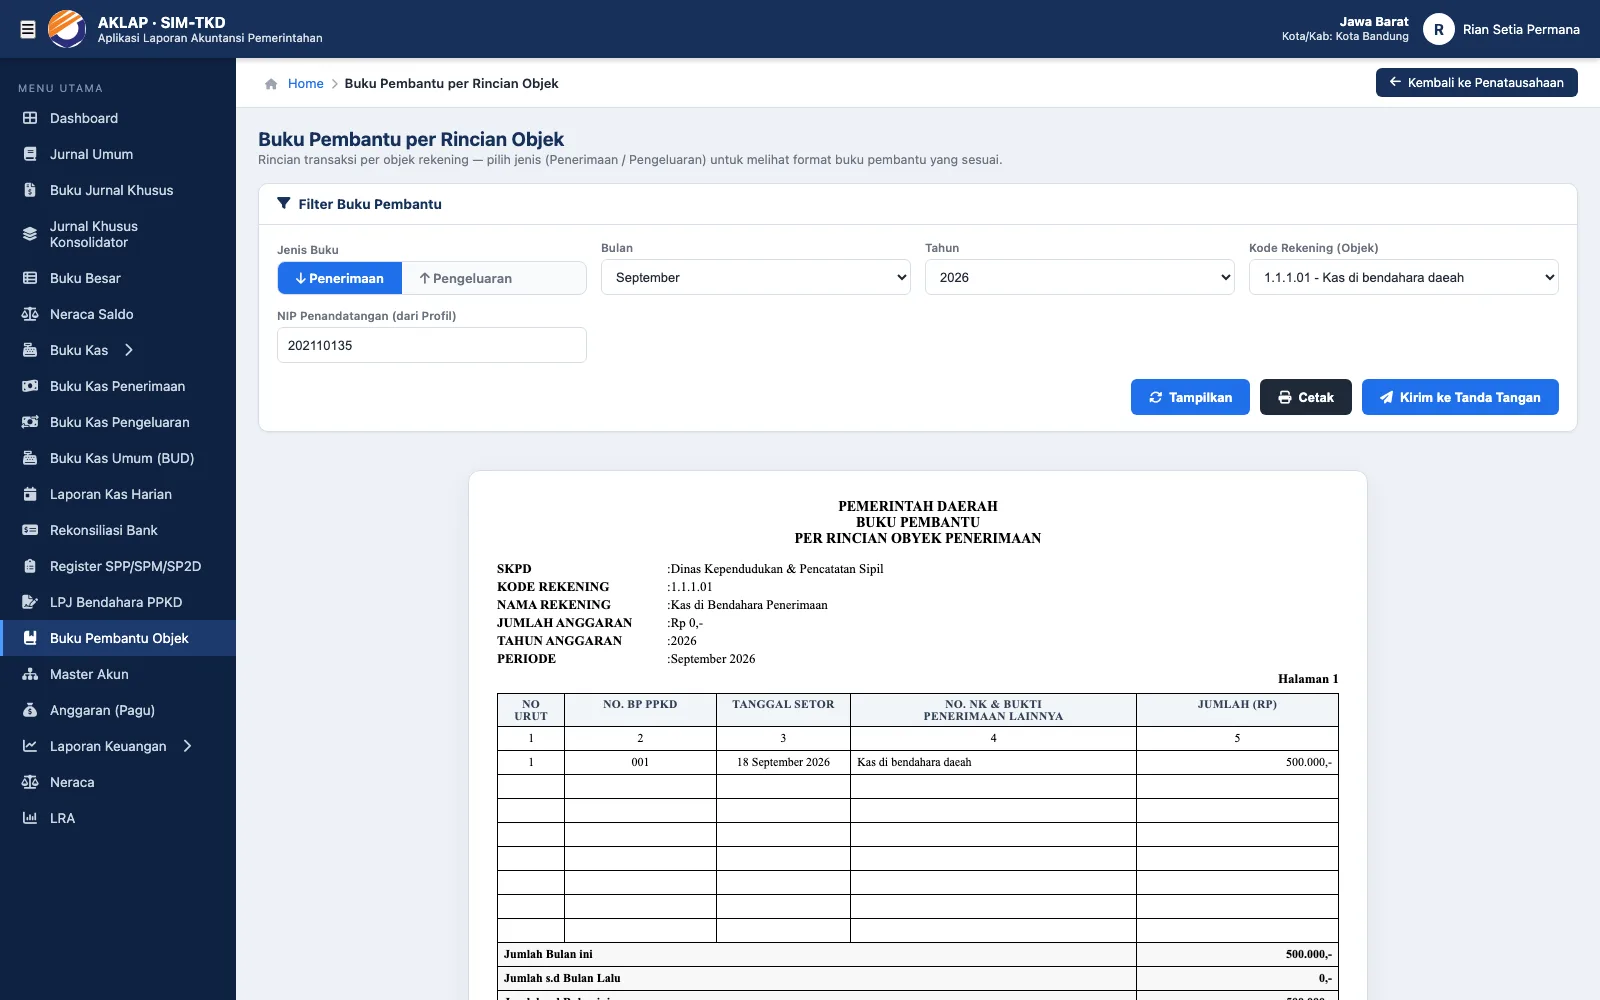Click the '18 September 2026' table cell
This screenshot has height=1000, width=1600.
tap(783, 762)
